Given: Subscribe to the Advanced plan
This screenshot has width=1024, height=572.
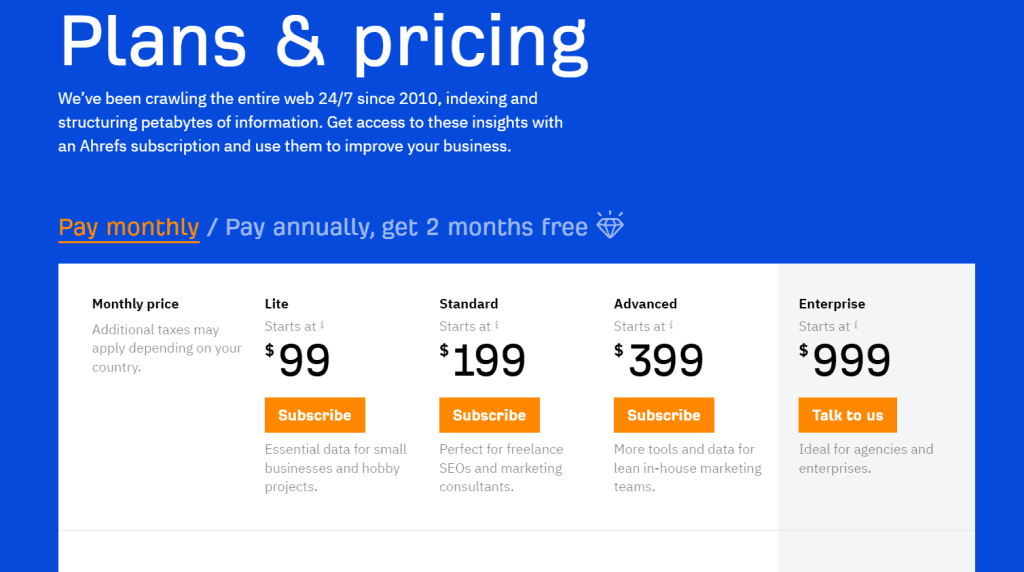Looking at the screenshot, I should [x=664, y=415].
